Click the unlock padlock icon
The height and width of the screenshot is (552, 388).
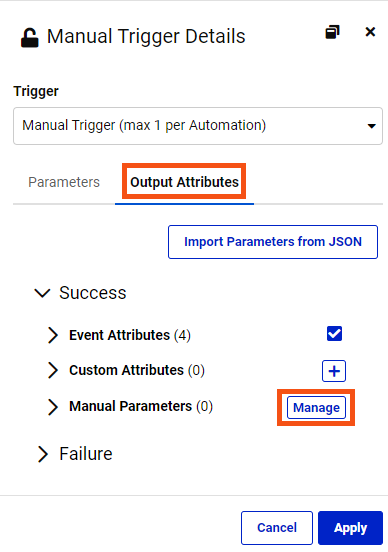[30, 37]
